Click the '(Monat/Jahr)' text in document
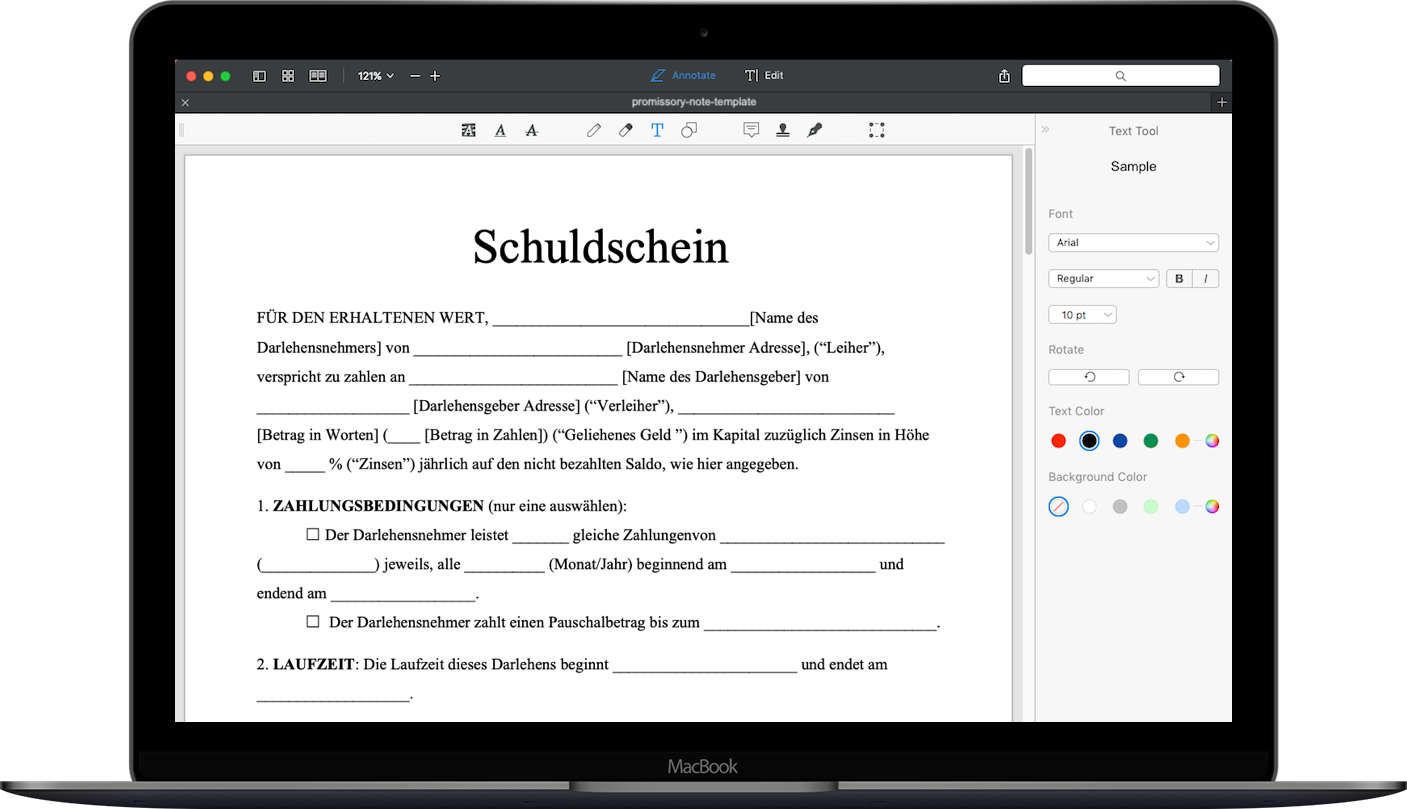1407x809 pixels. pyautogui.click(x=590, y=564)
